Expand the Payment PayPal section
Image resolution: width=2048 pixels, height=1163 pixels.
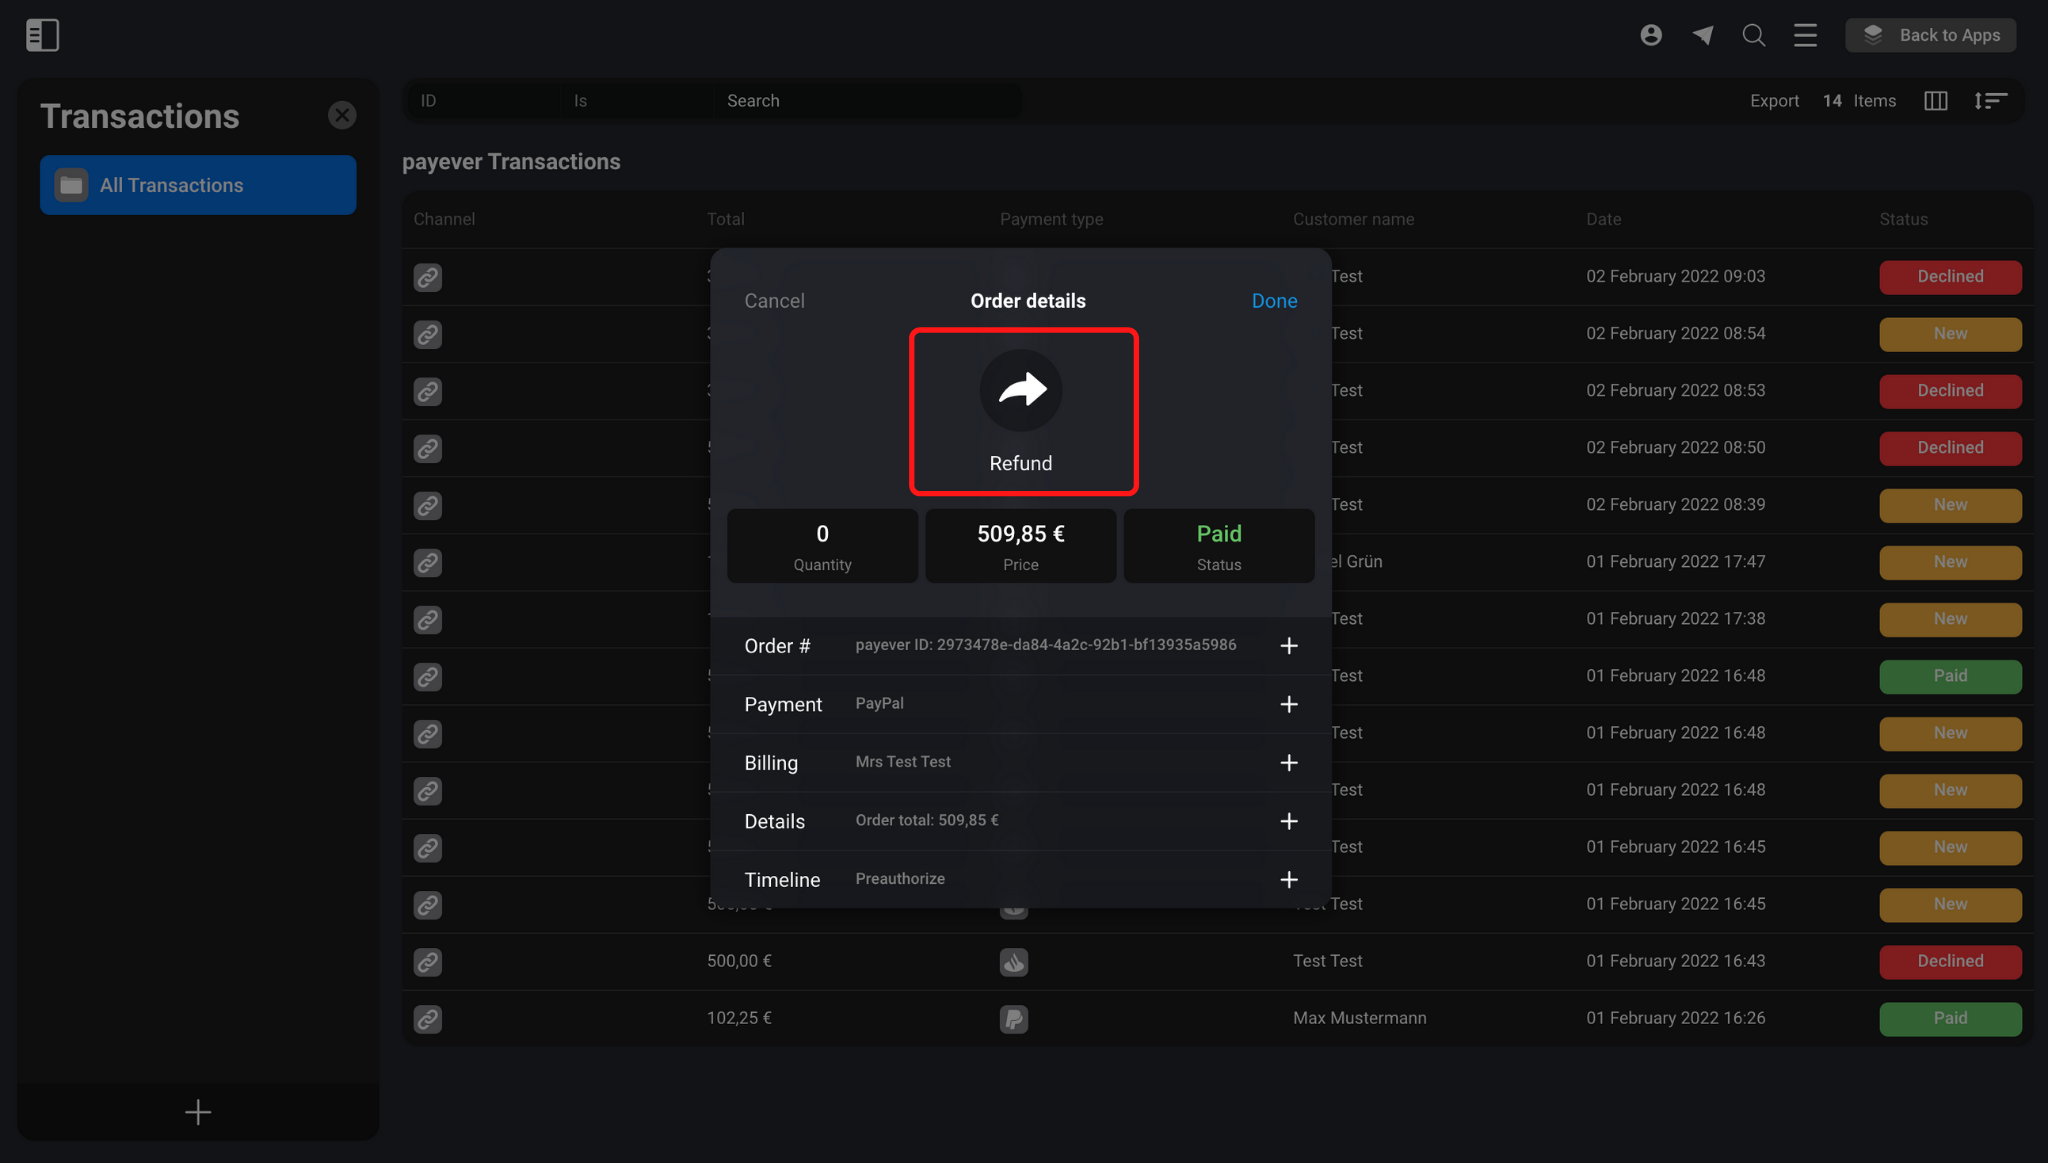(1289, 705)
